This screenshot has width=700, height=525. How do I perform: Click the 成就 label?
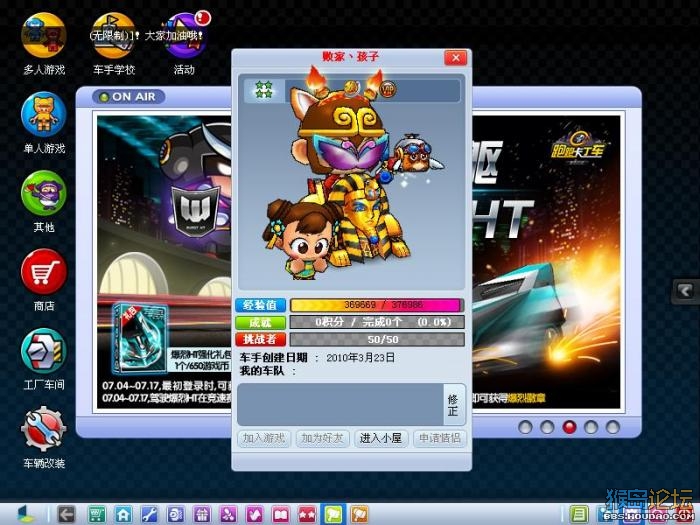point(261,322)
